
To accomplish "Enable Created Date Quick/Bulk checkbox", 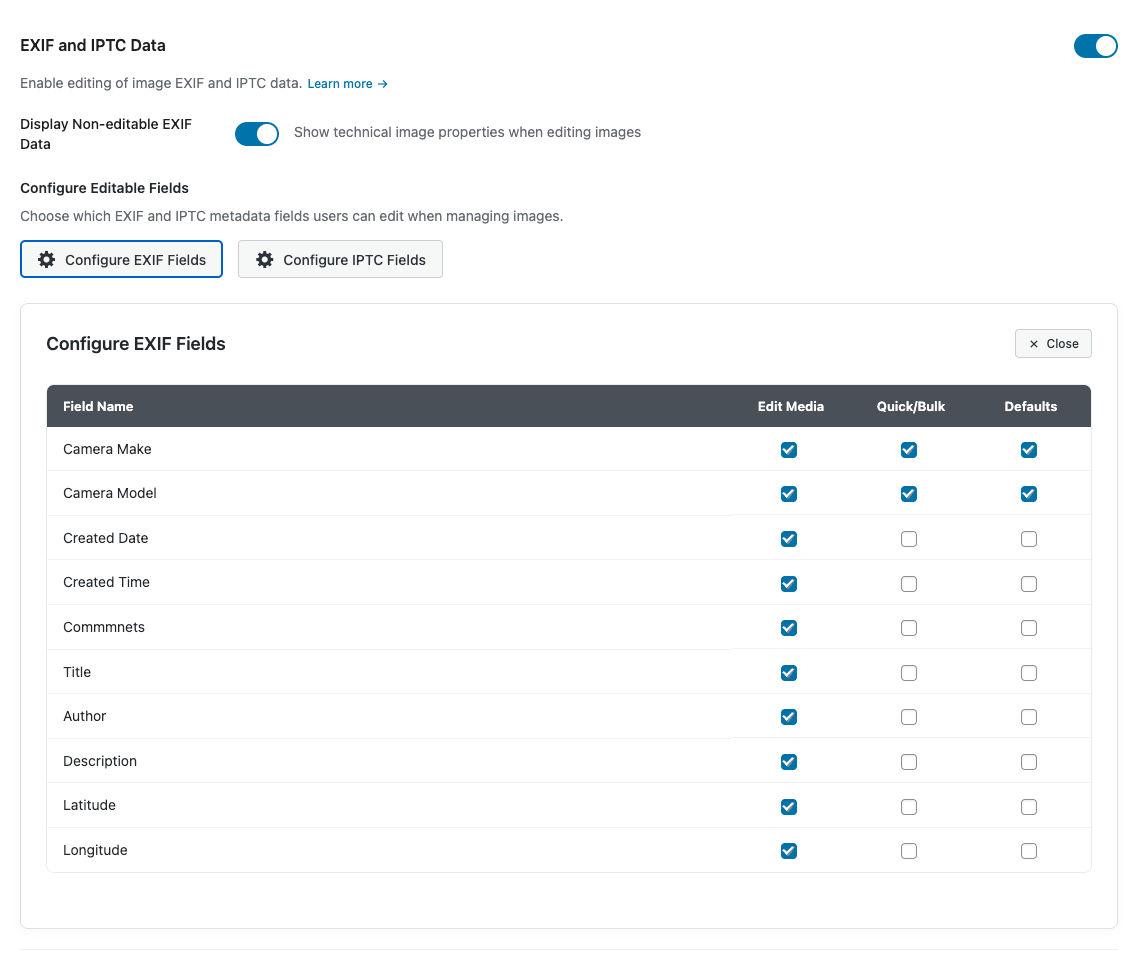I will click(x=909, y=539).
